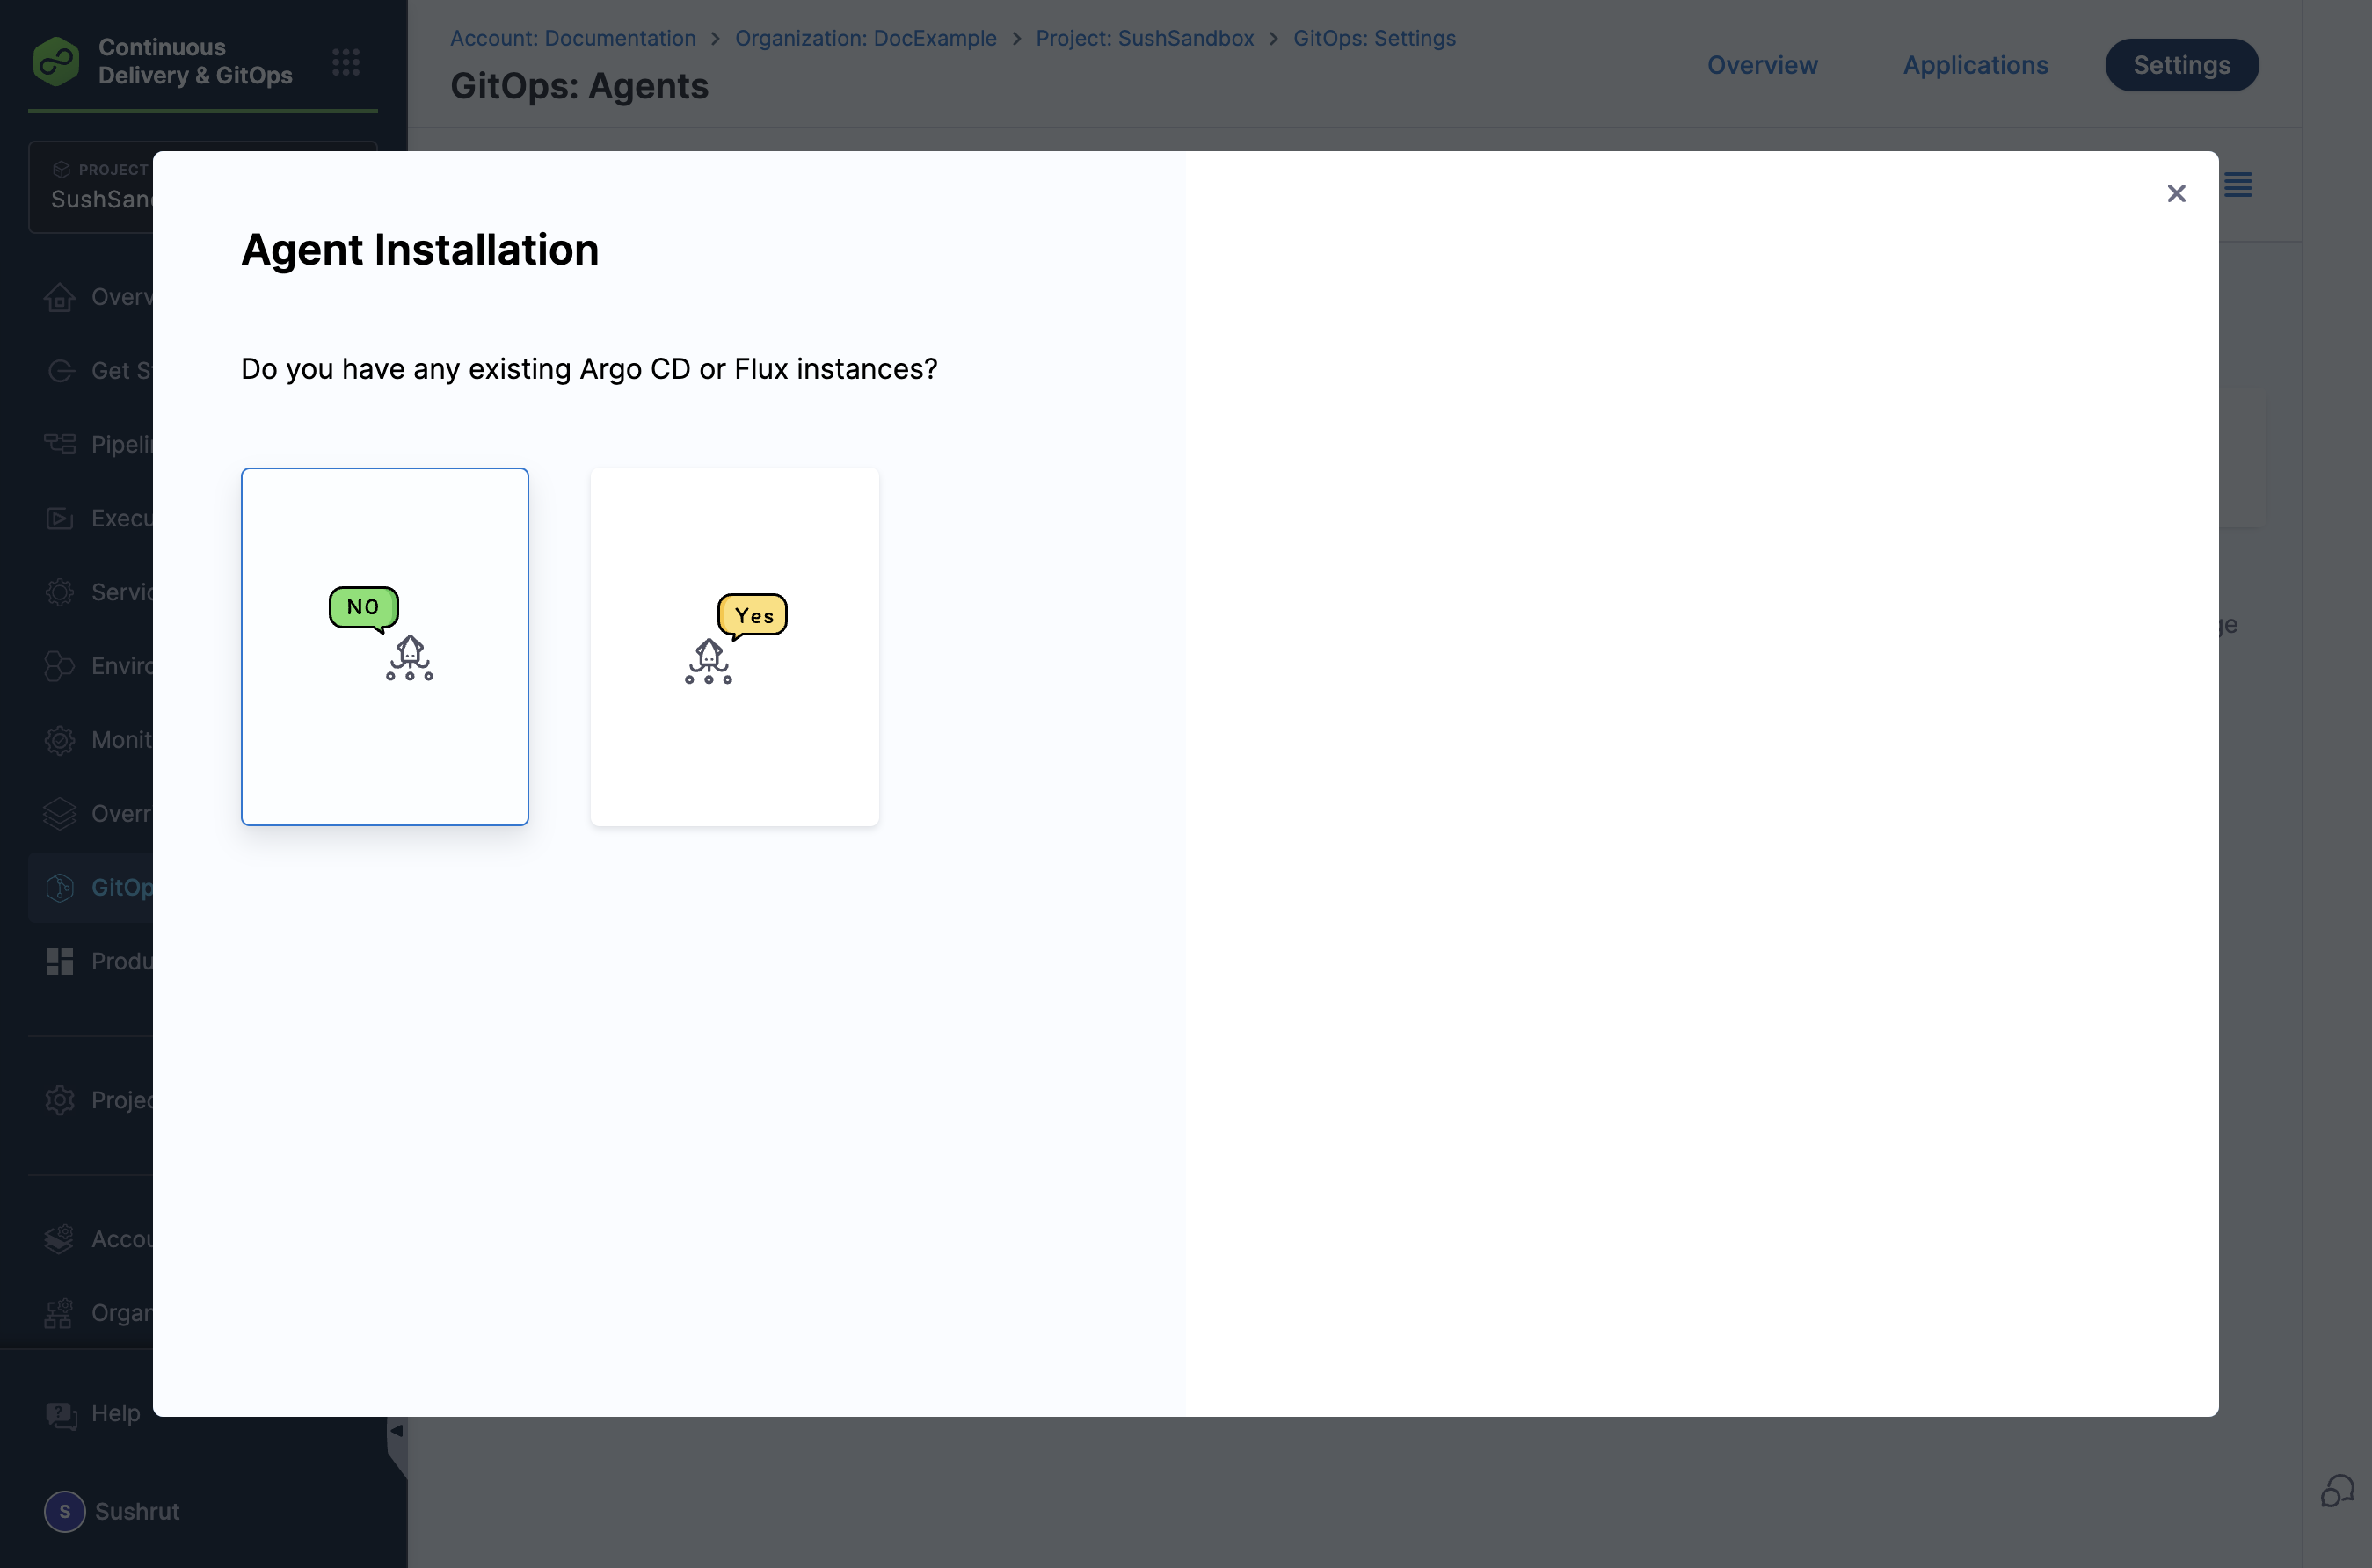Select the GitOps Settings tab

(2181, 65)
